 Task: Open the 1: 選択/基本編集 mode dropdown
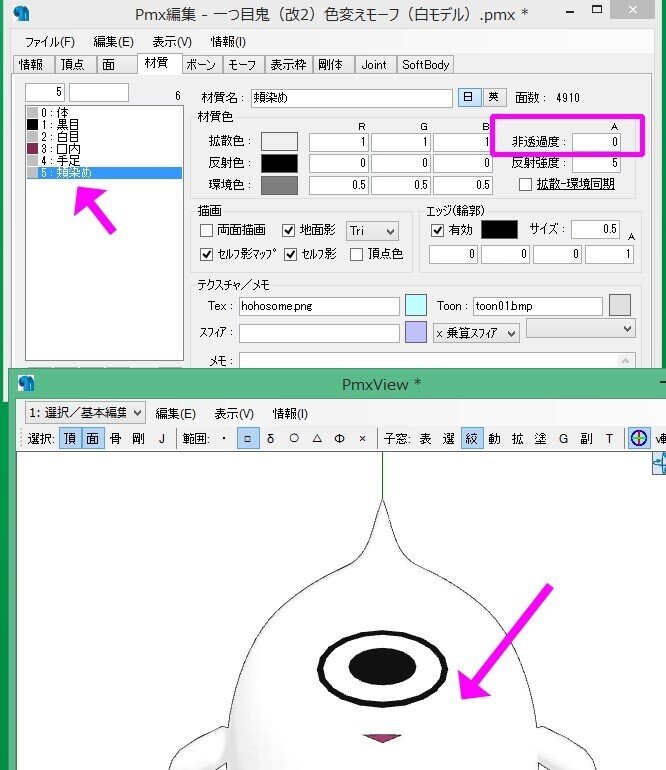[84, 412]
